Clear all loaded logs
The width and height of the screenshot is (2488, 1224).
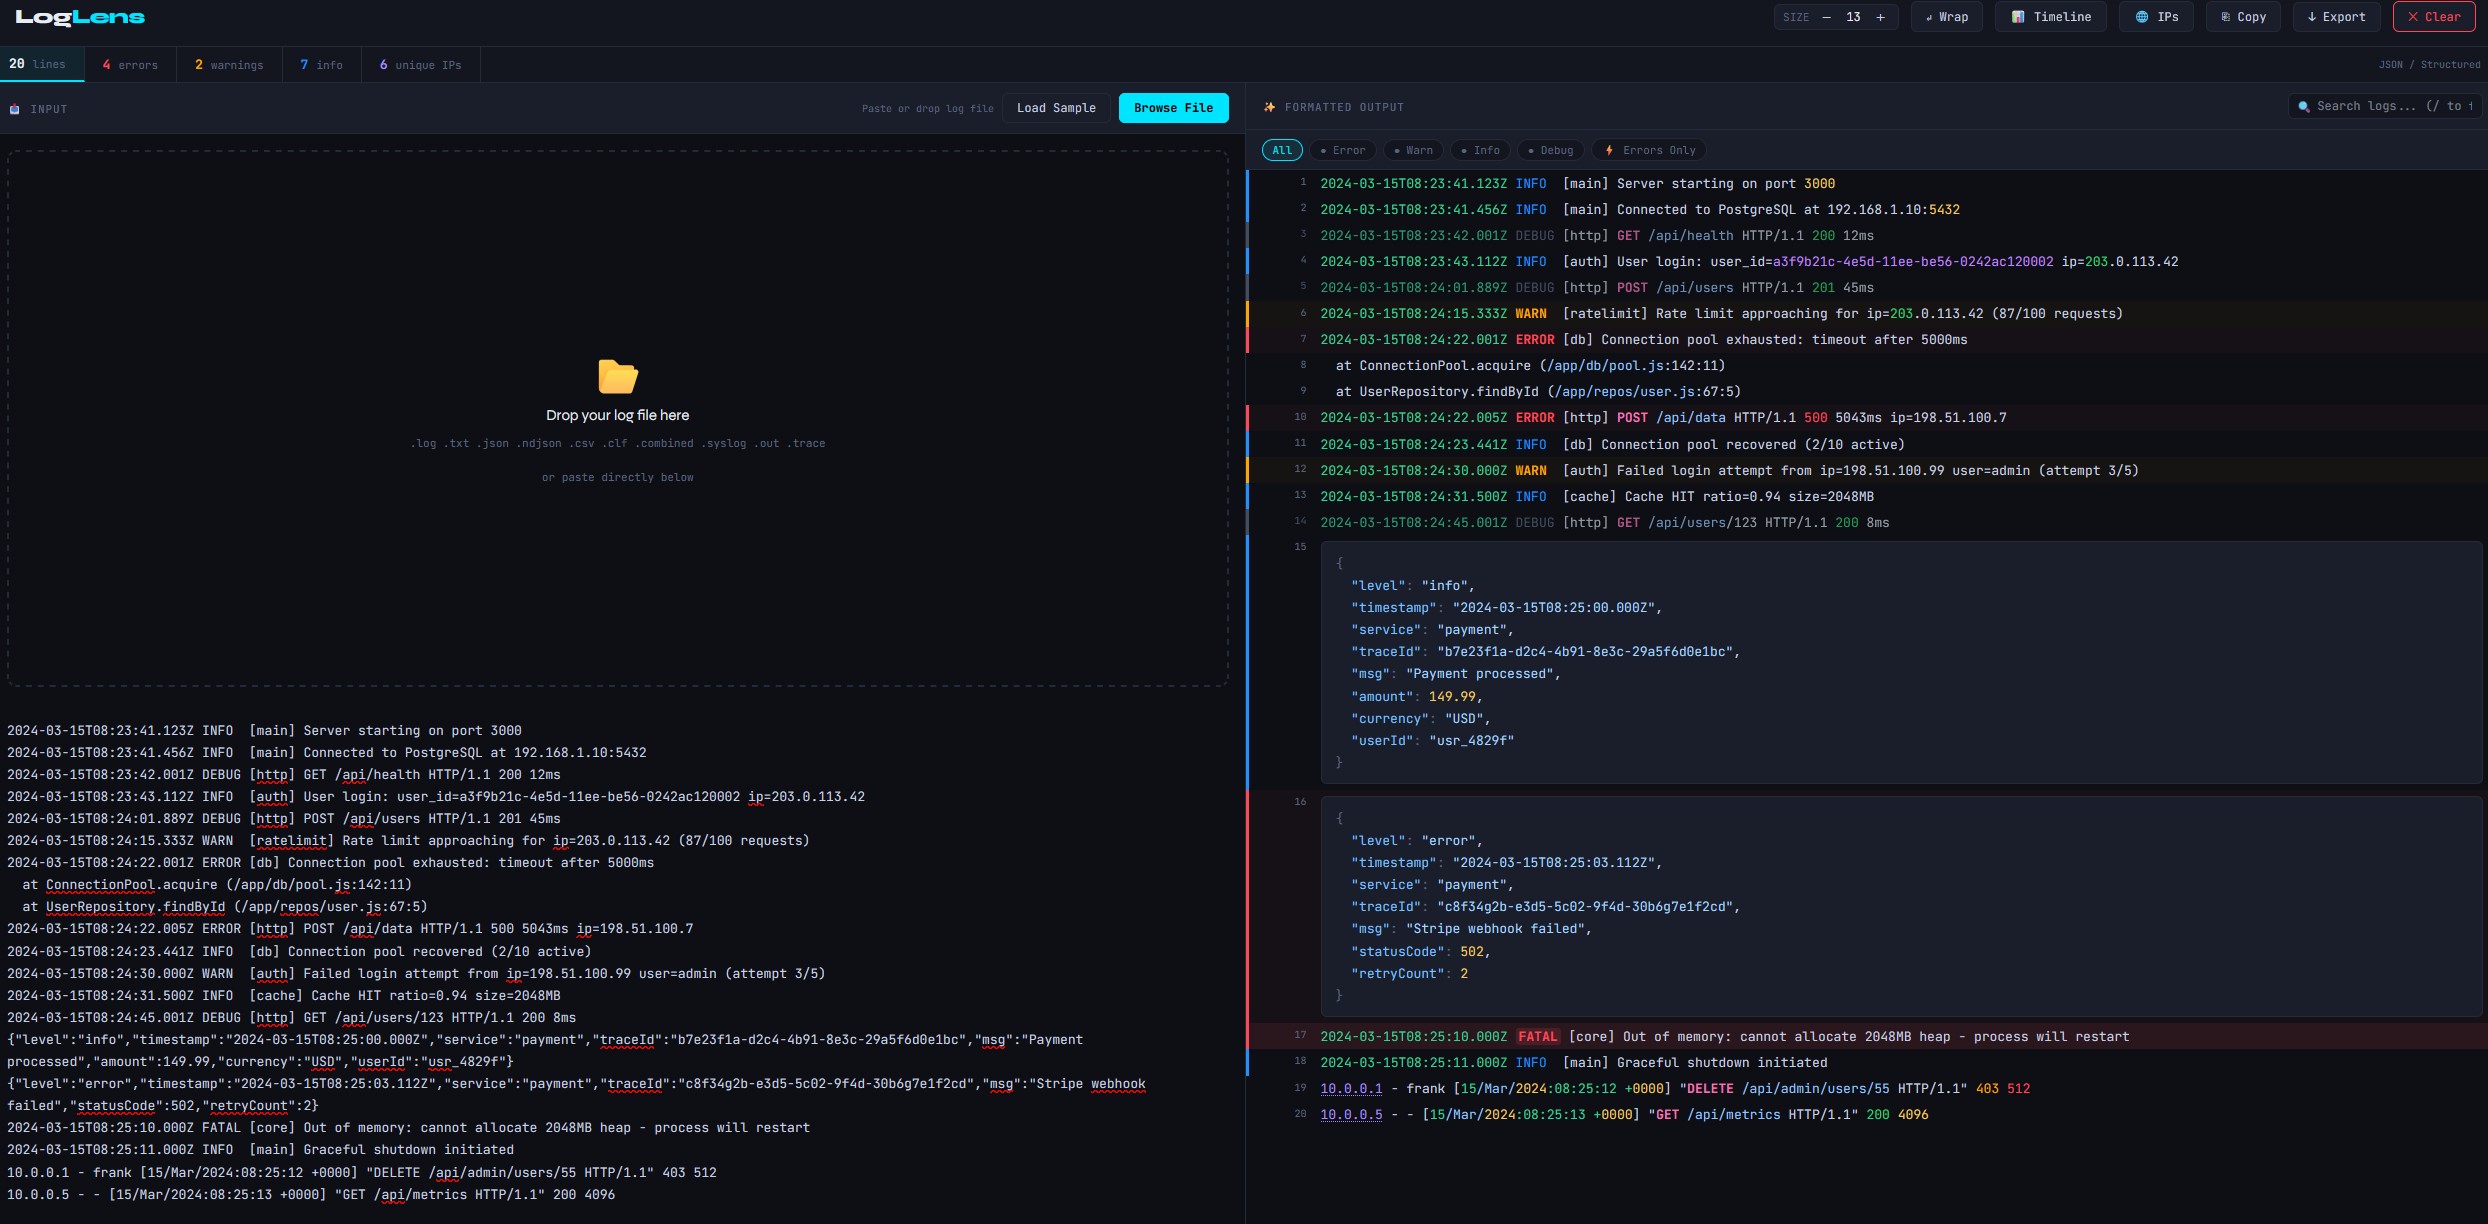click(x=2433, y=17)
